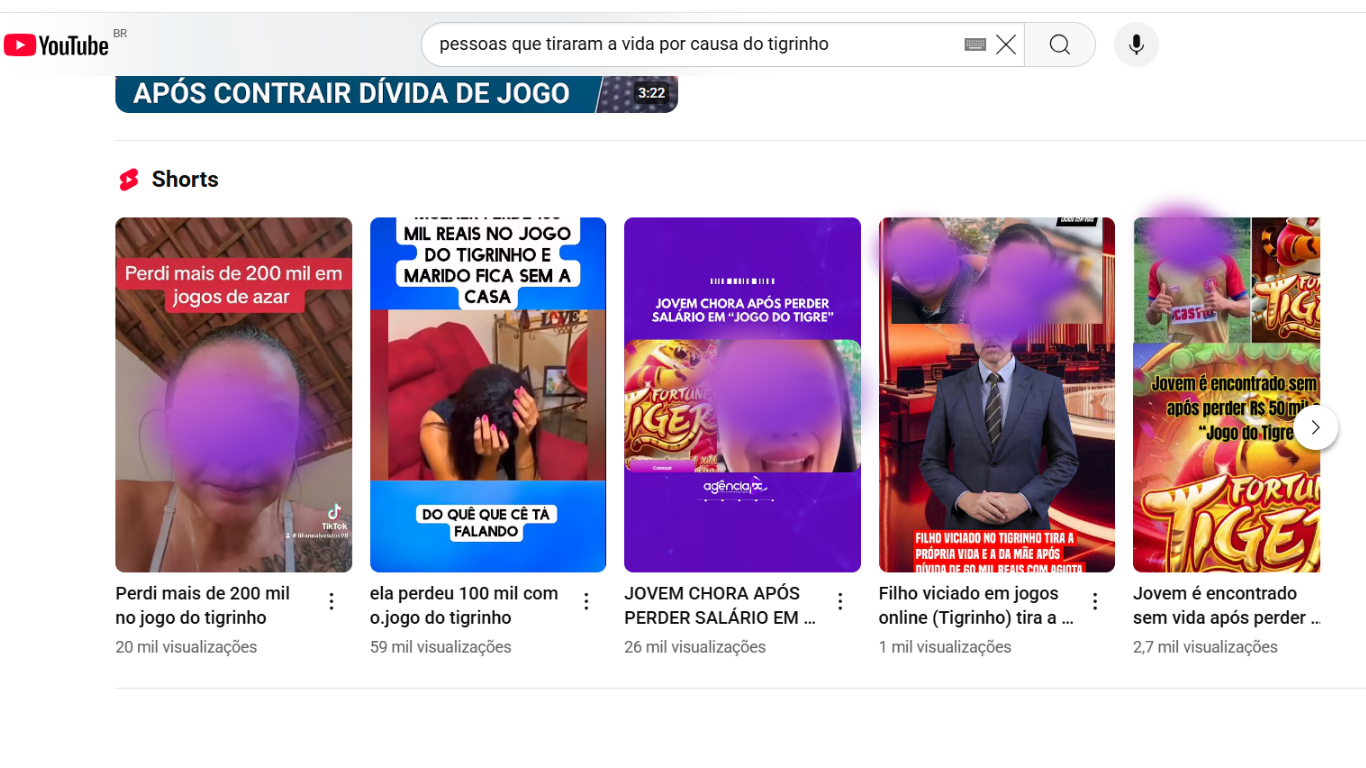
Task: Click '26 mil visualizações' view count
Action: point(695,647)
